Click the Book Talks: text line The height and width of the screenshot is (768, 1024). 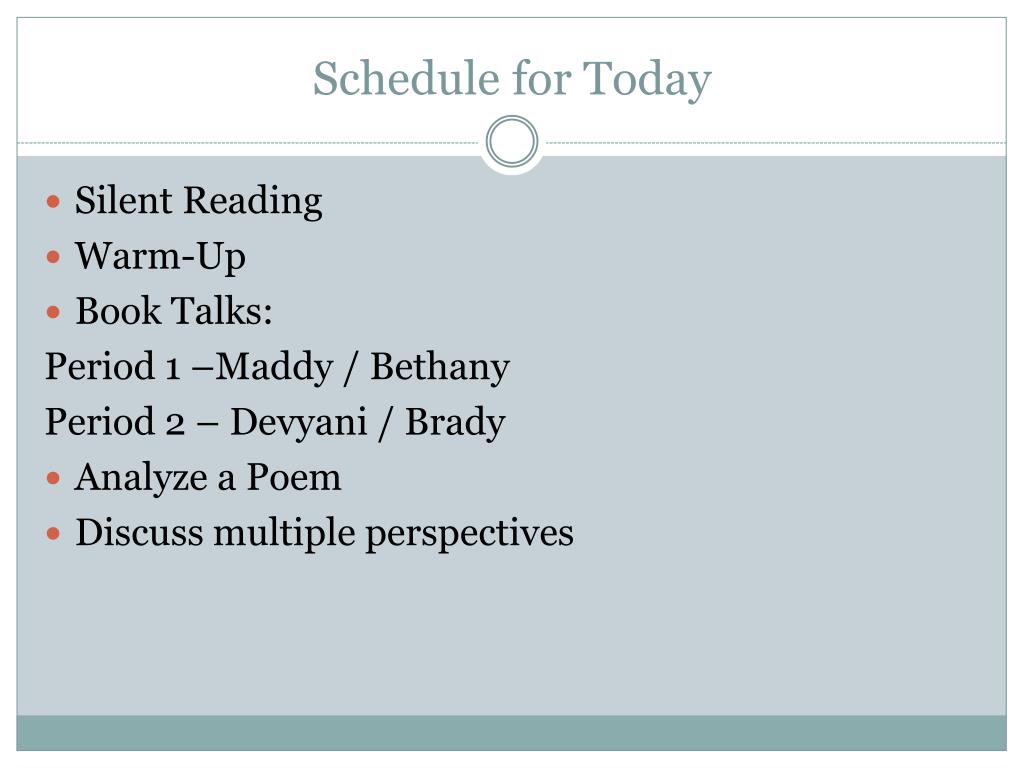coord(174,311)
